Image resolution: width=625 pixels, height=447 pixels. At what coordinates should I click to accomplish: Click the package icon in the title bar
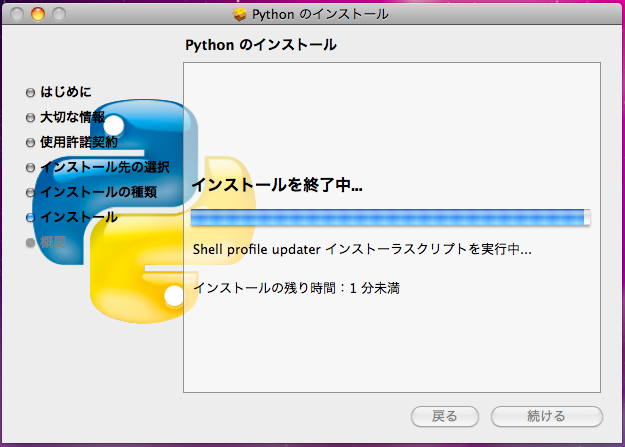coord(240,15)
